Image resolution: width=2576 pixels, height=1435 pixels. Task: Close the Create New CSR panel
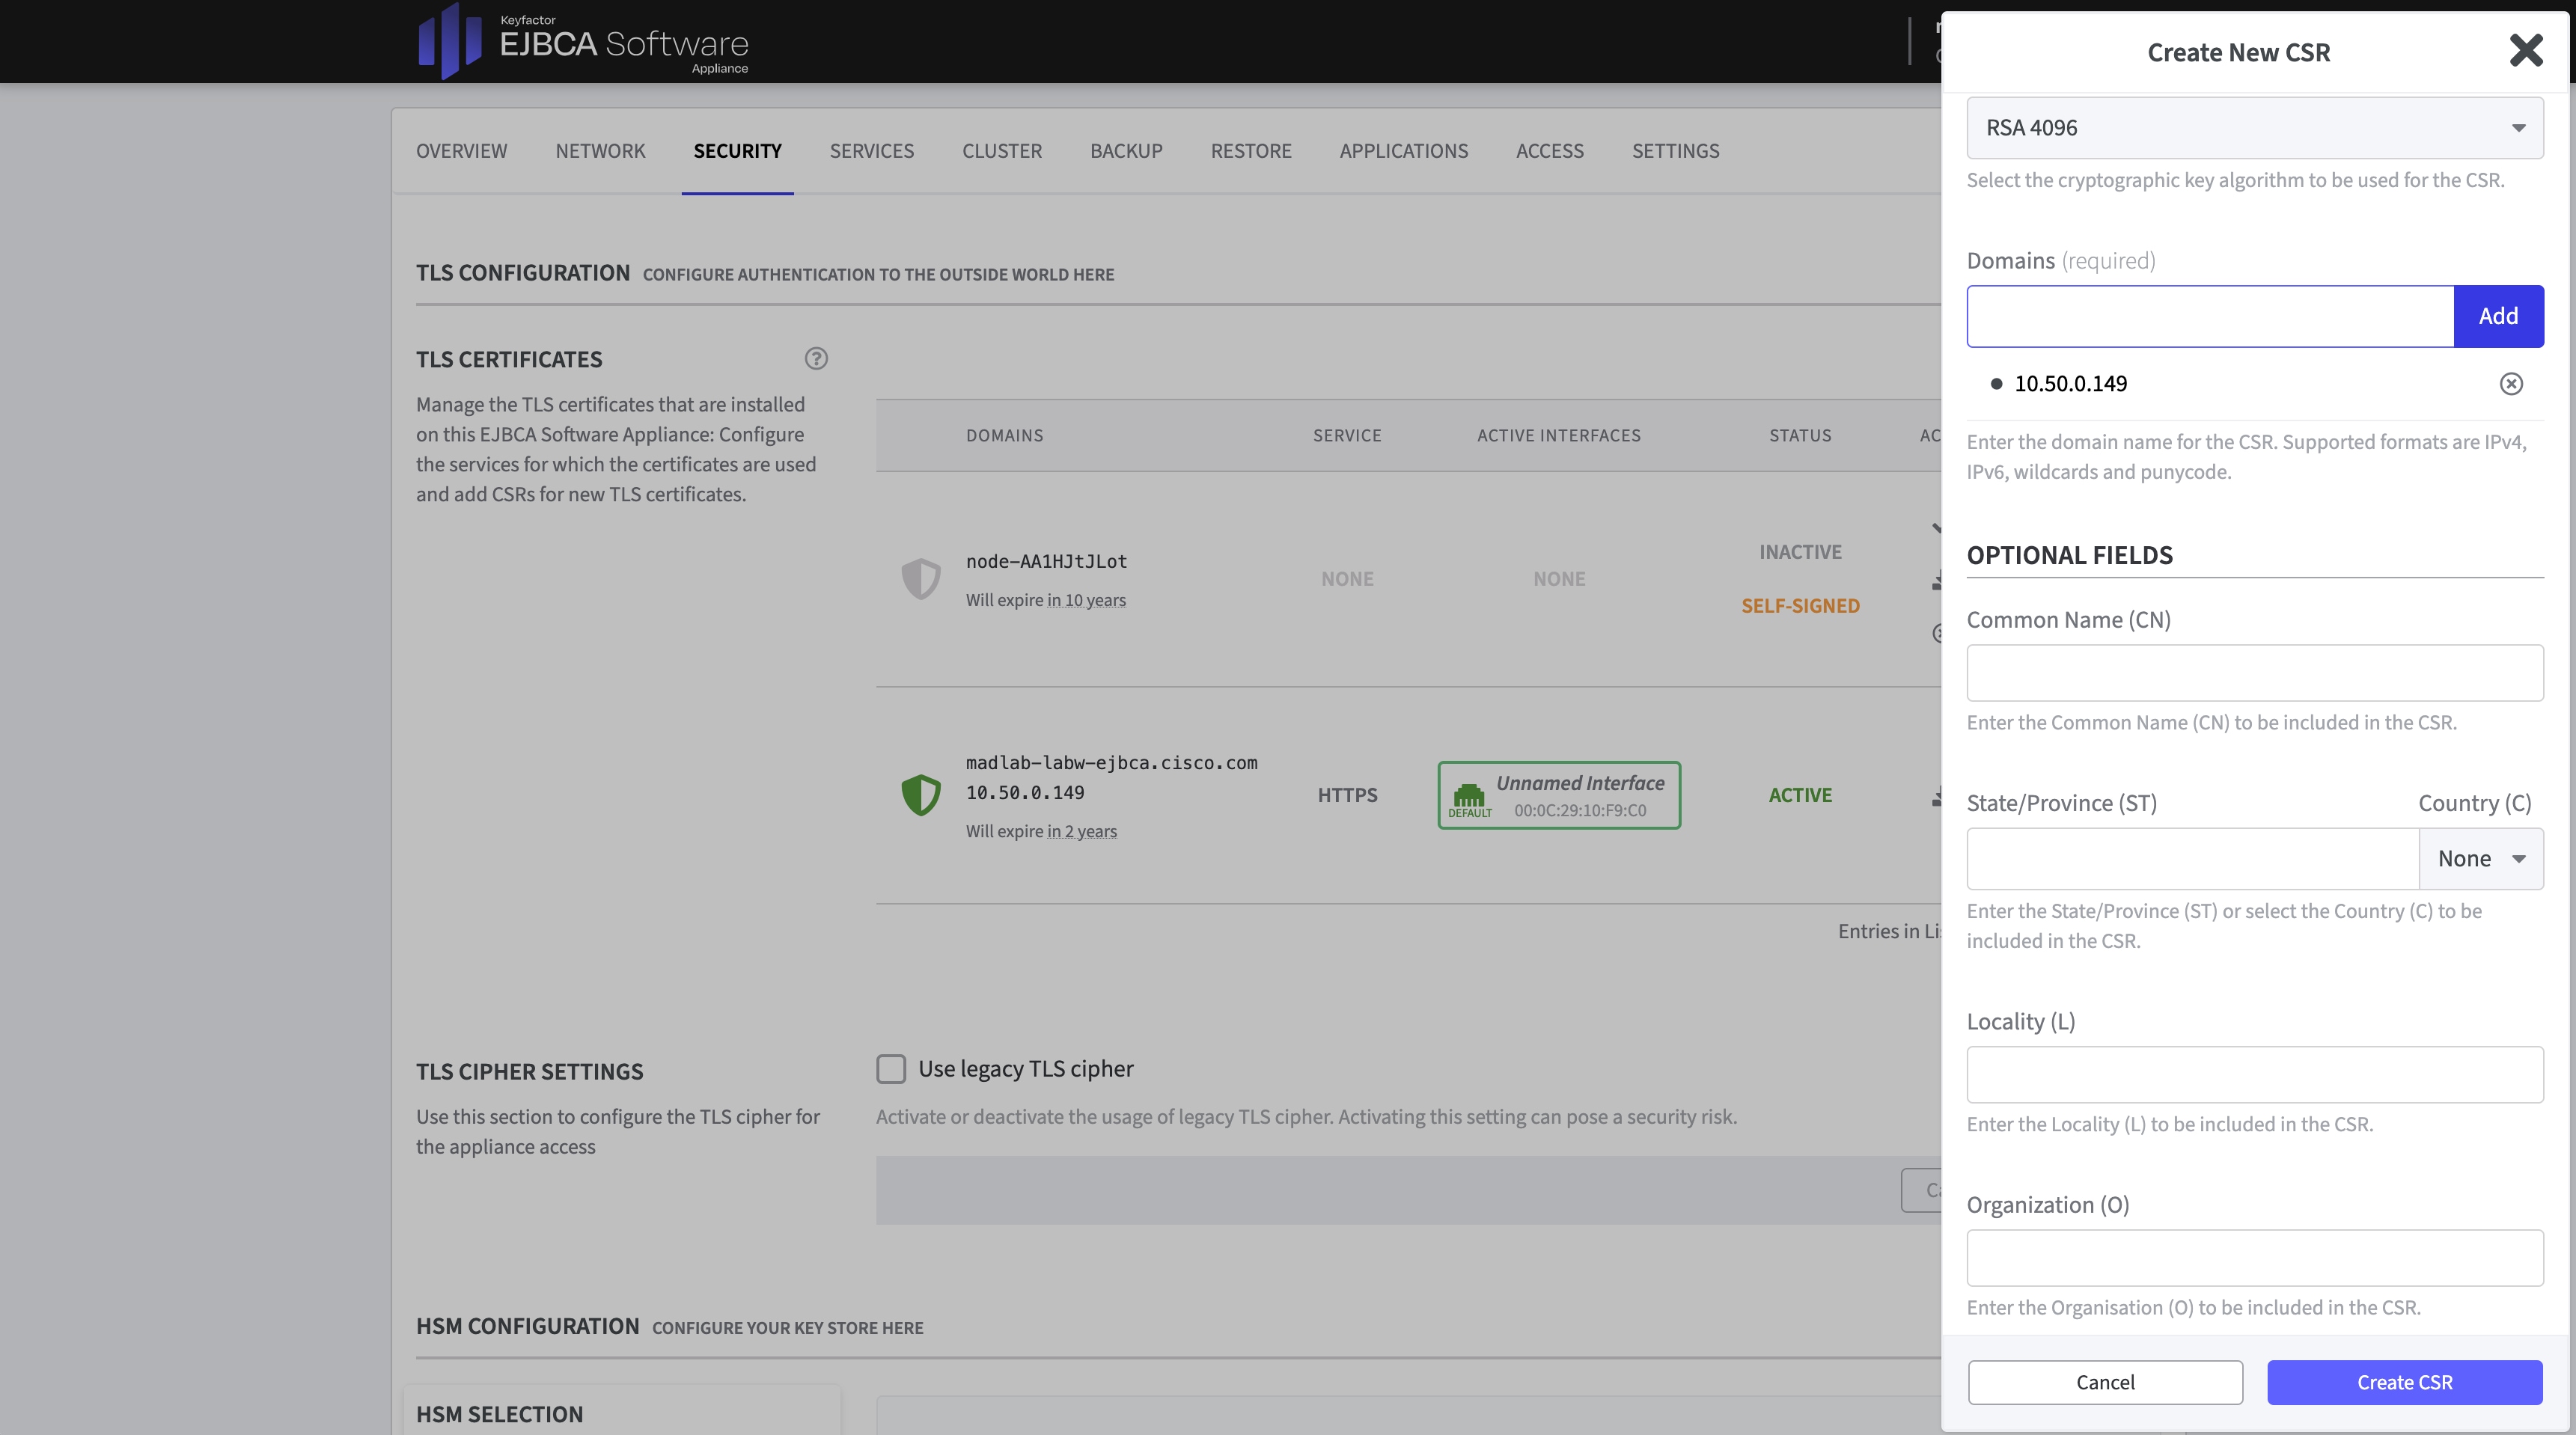2526,50
